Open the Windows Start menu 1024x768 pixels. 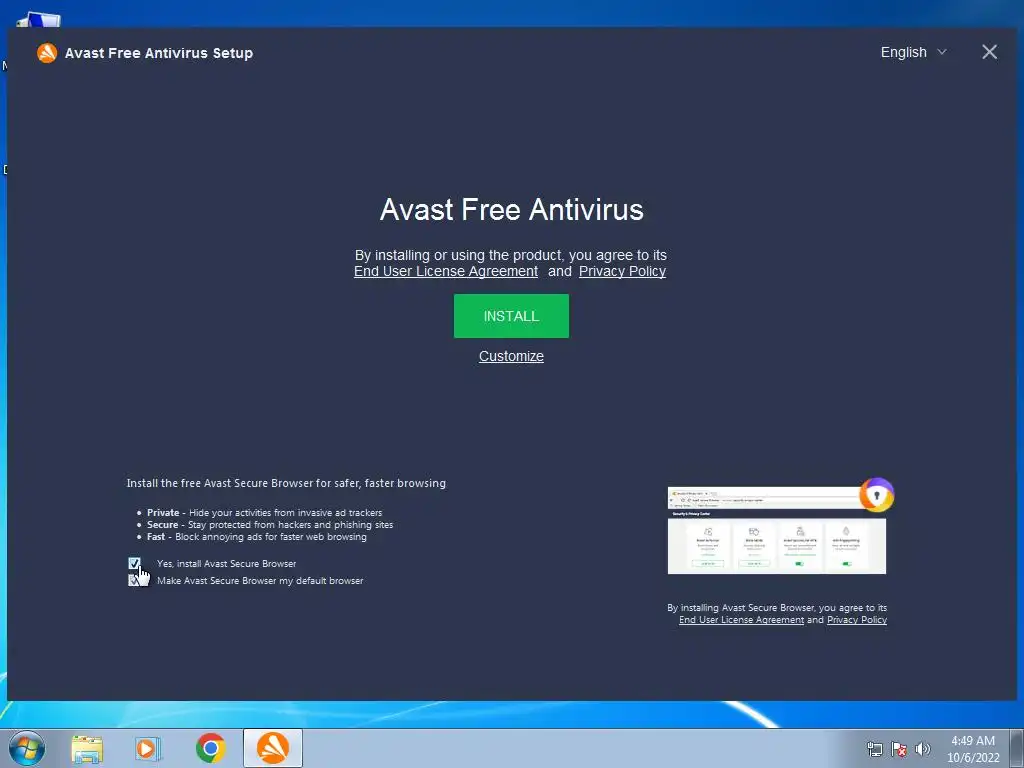click(27, 748)
